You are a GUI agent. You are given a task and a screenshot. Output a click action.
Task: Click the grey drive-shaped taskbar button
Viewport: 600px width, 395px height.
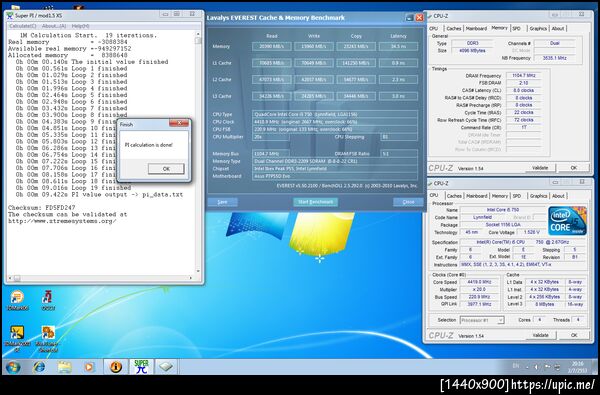(166, 367)
